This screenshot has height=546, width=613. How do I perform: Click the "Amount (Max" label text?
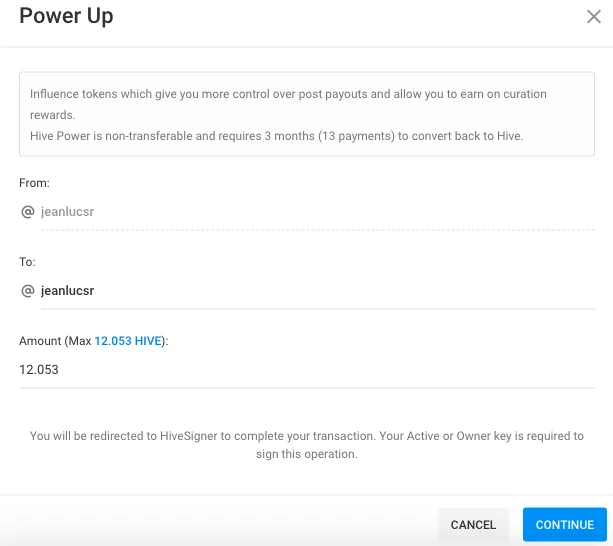pyautogui.click(x=55, y=341)
